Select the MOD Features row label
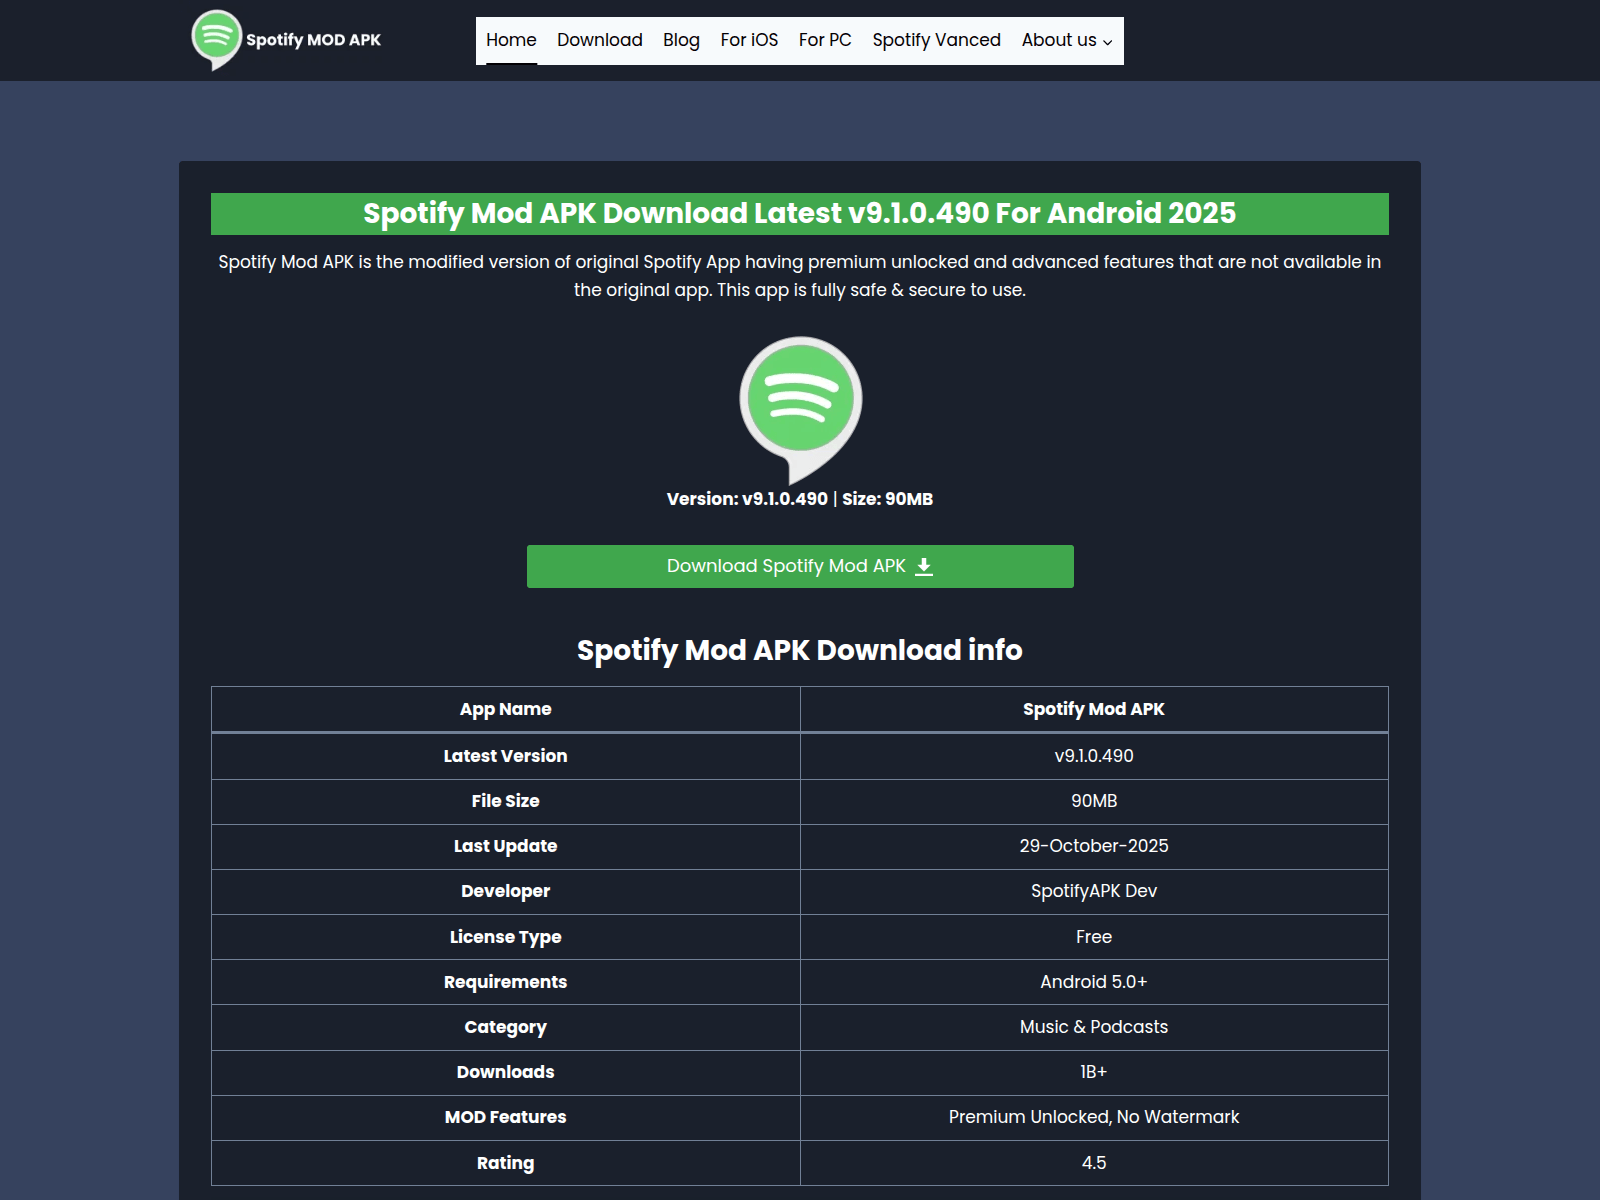Image resolution: width=1600 pixels, height=1200 pixels. pyautogui.click(x=506, y=1117)
